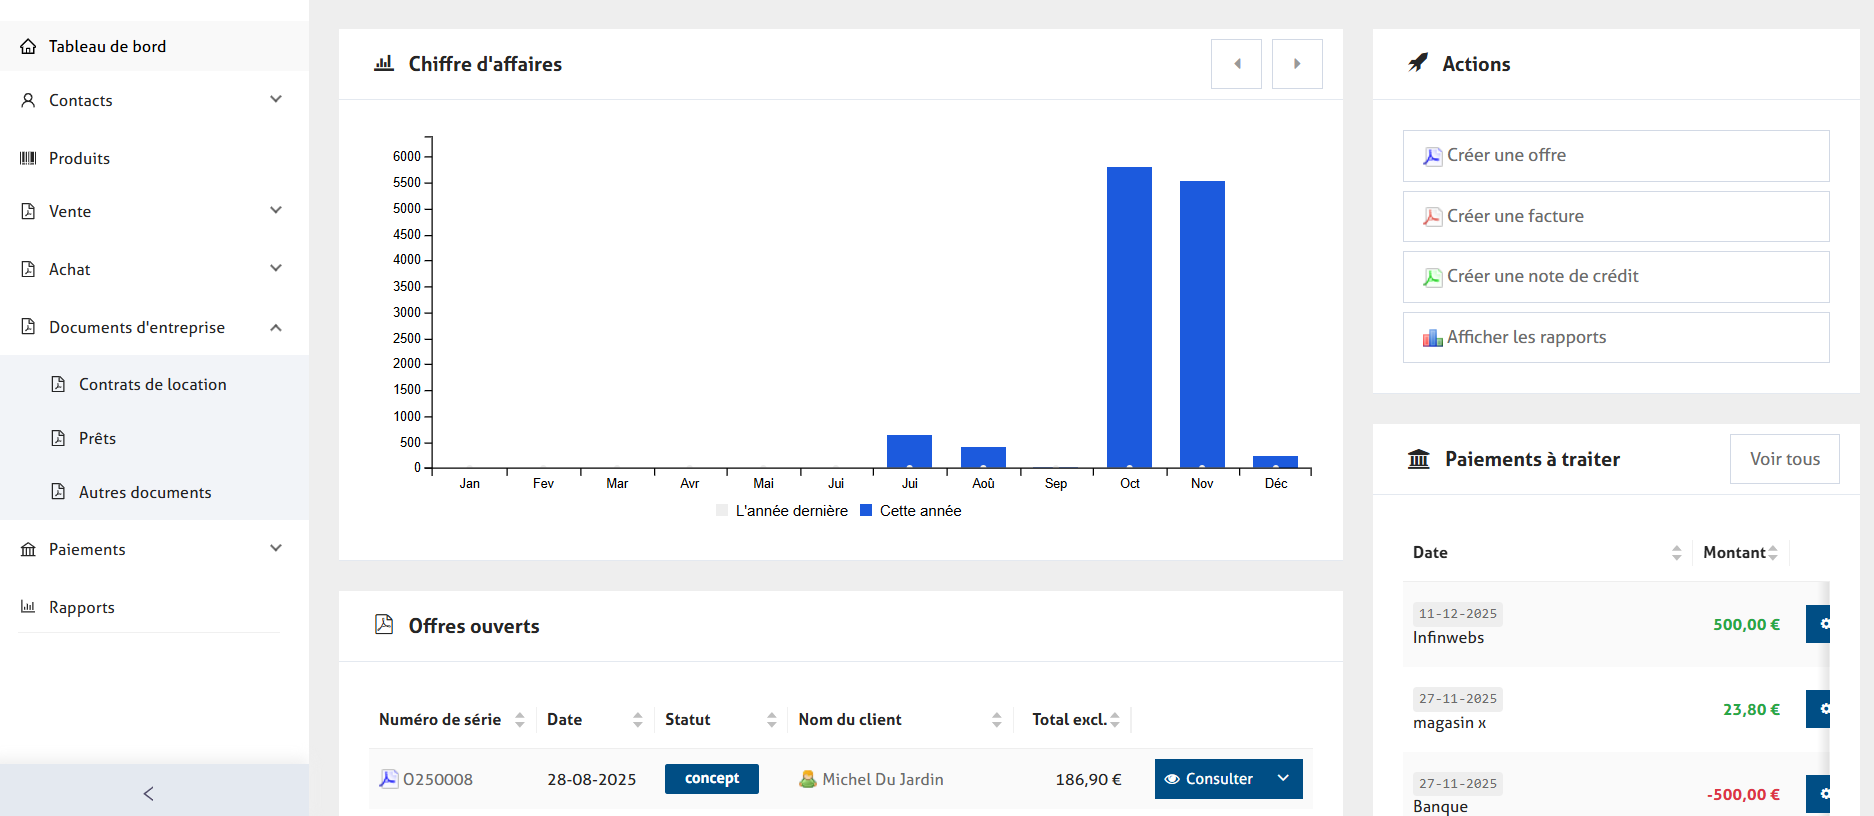Collapse the sidebar with the left arrow
1874x816 pixels.
point(149,794)
